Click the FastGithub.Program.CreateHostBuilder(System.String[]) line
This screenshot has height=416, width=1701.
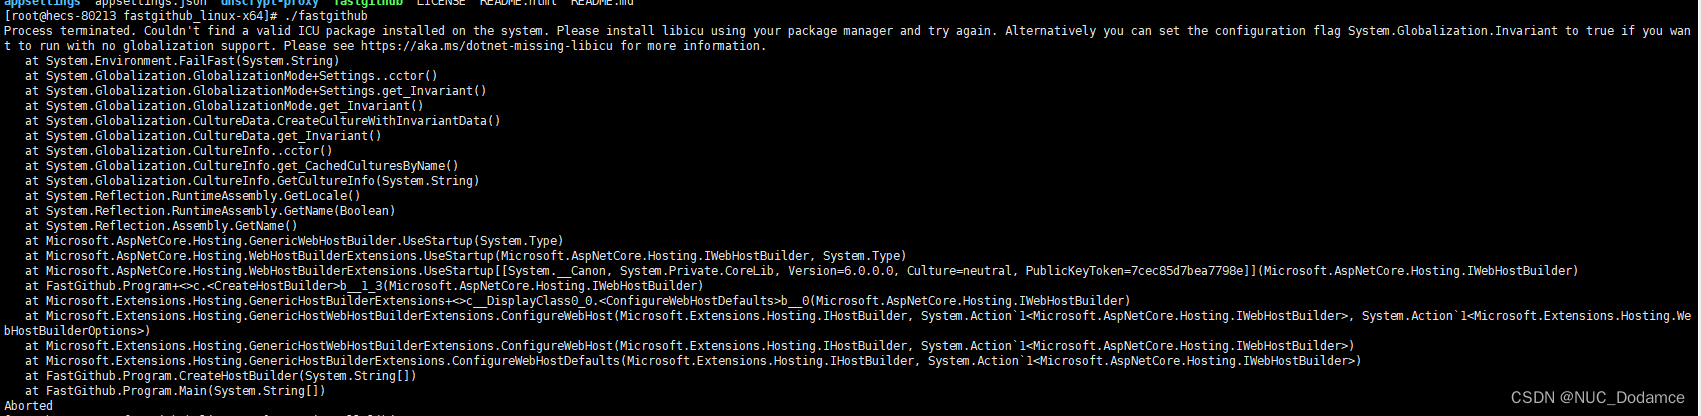coord(221,376)
